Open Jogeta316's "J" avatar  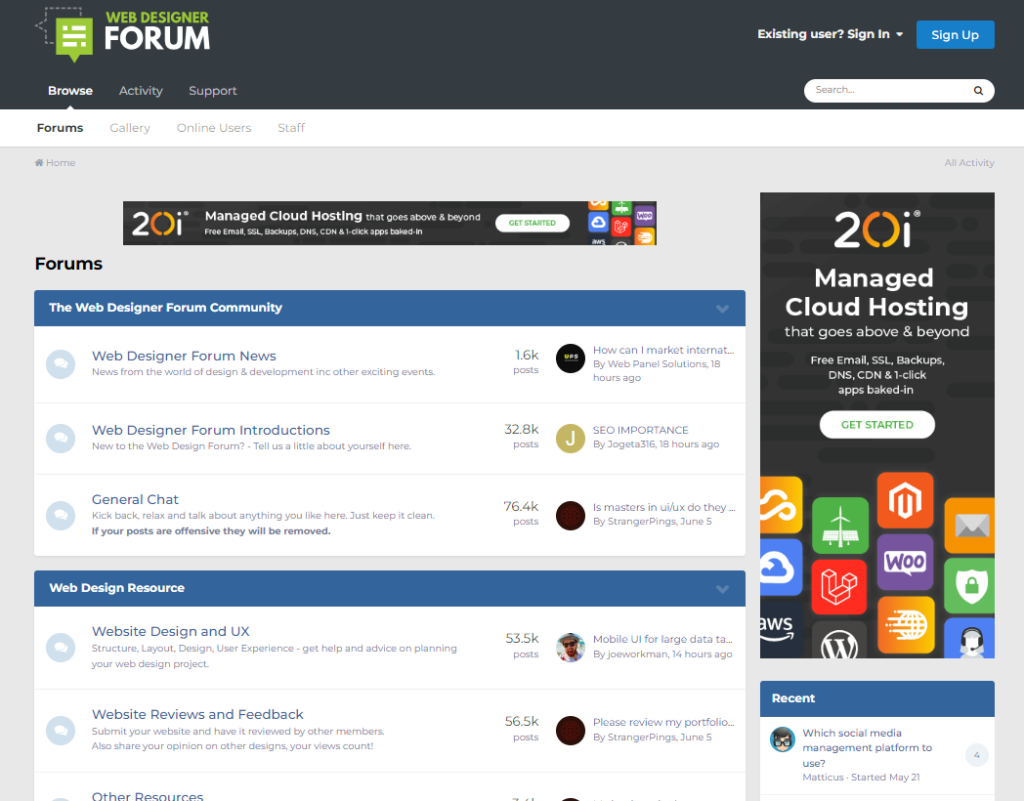(x=570, y=438)
